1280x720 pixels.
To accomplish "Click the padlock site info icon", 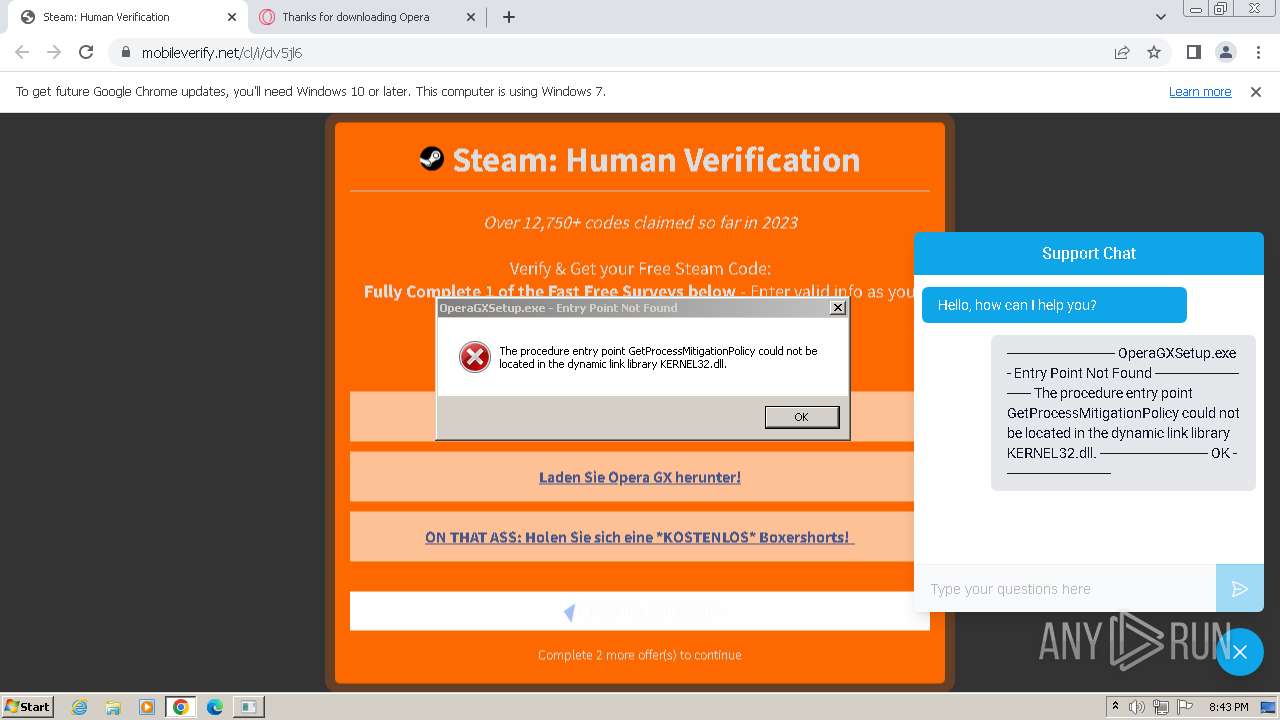I will 125,53.
